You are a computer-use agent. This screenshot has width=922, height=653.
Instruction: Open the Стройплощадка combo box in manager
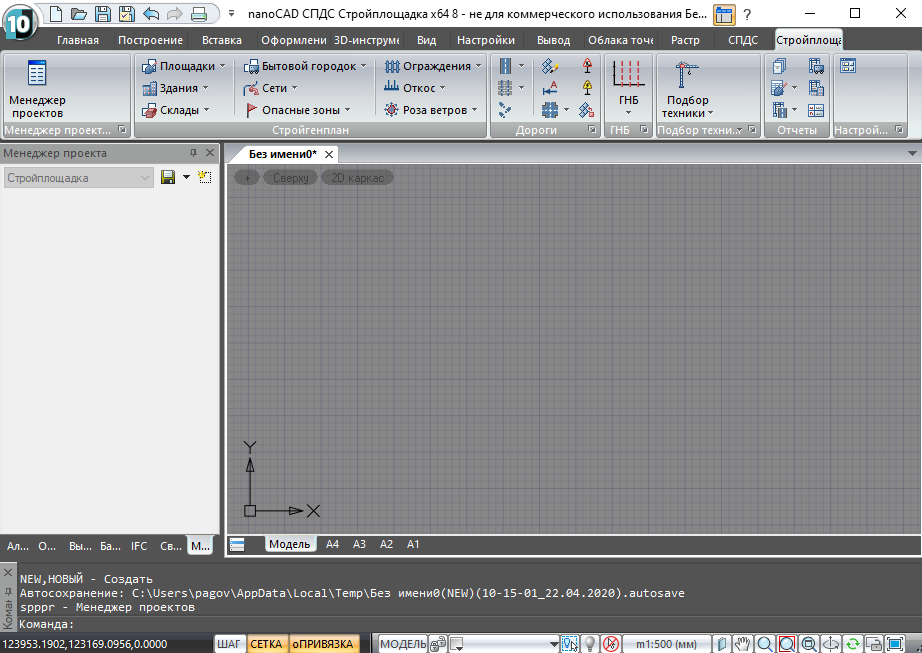[x=79, y=178]
